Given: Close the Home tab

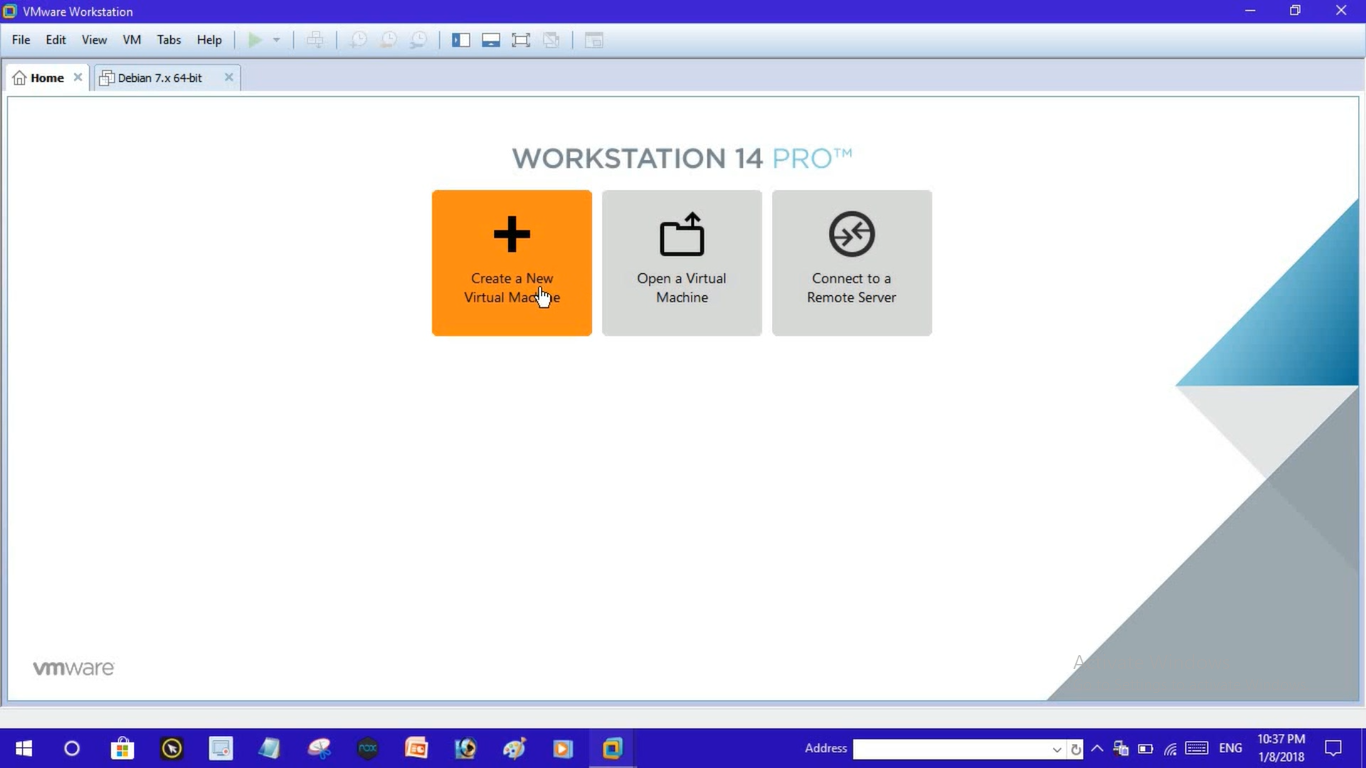Looking at the screenshot, I should coord(78,77).
